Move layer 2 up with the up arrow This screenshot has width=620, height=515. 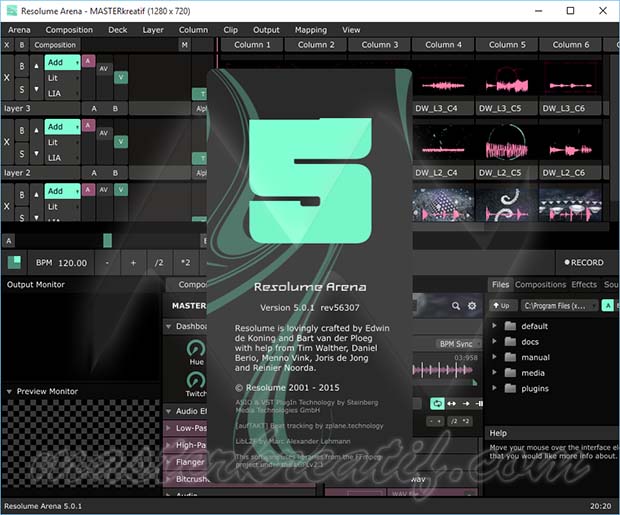(36, 131)
